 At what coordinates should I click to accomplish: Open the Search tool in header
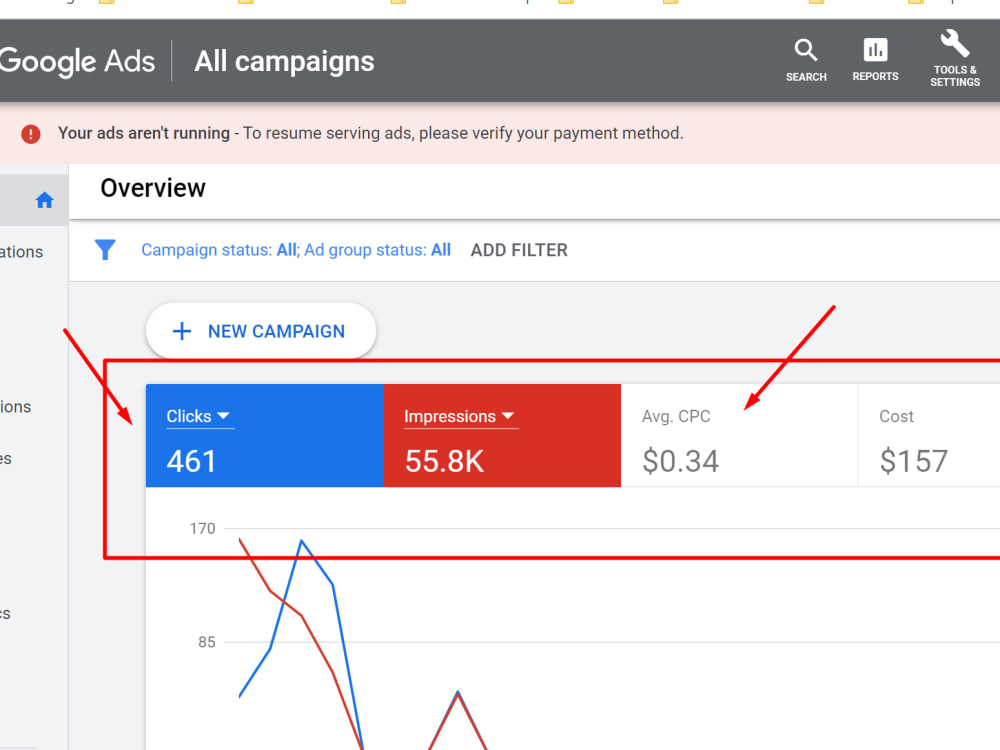(805, 61)
